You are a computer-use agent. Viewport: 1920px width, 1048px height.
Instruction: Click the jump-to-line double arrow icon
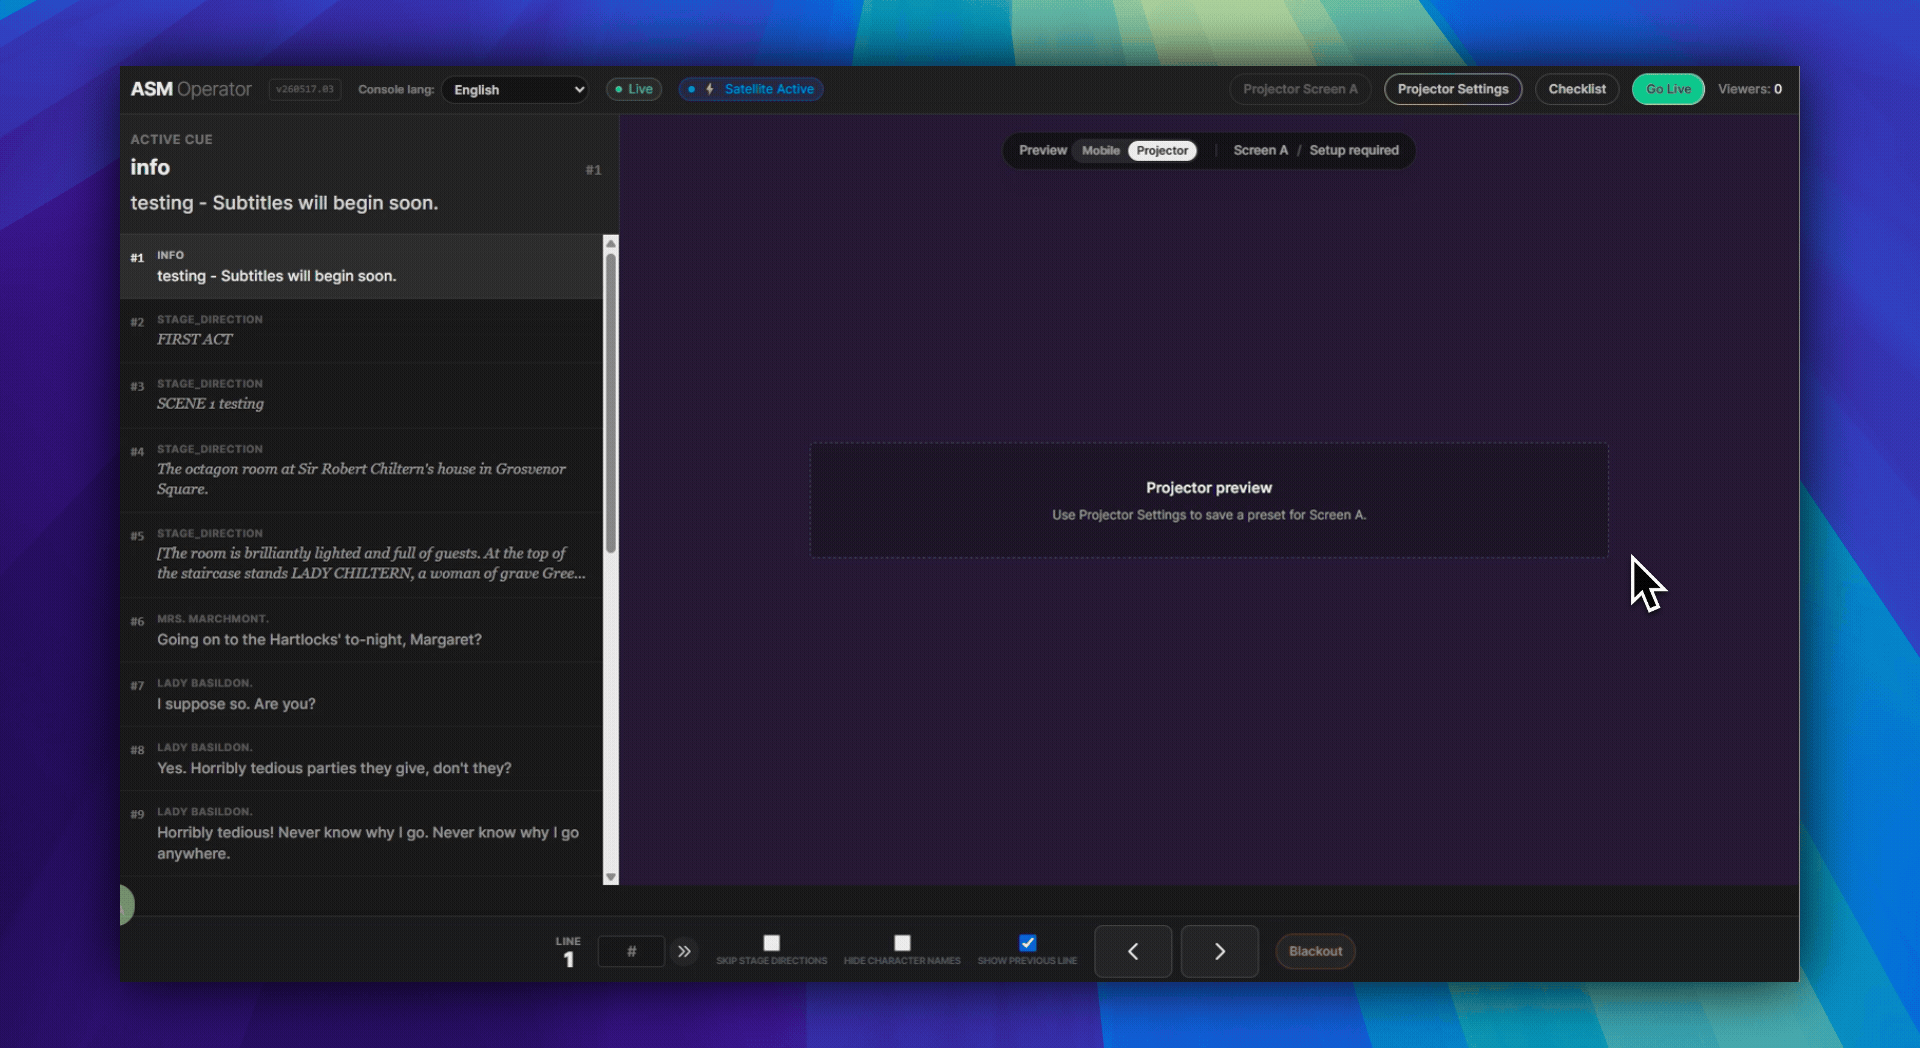[x=684, y=951]
